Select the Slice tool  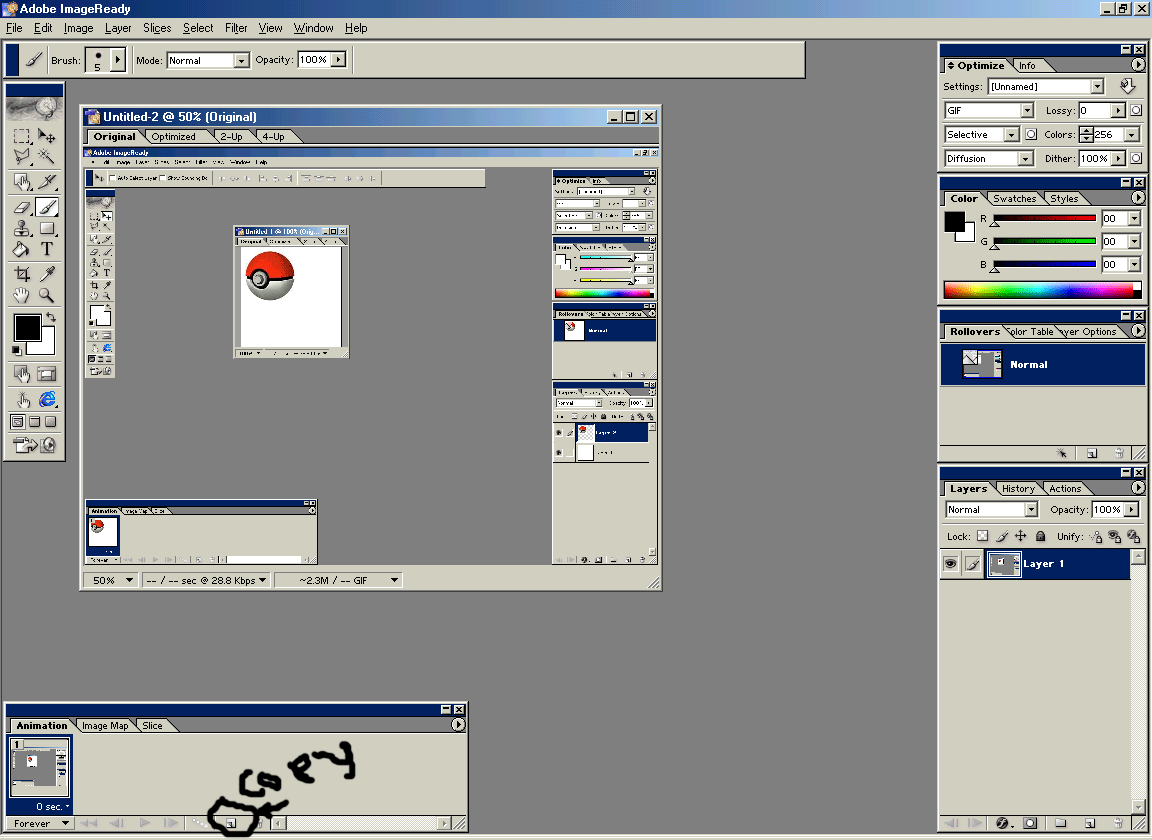[x=46, y=181]
